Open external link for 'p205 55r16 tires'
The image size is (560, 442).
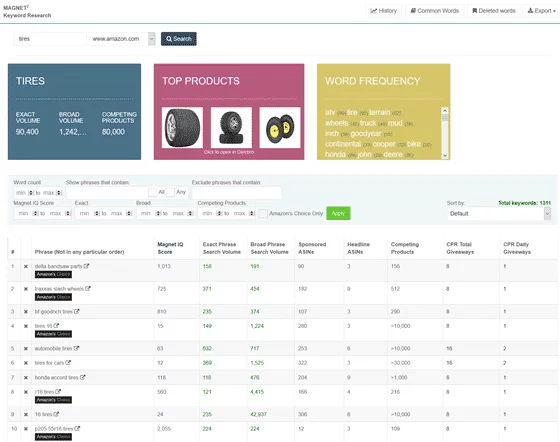(77, 428)
